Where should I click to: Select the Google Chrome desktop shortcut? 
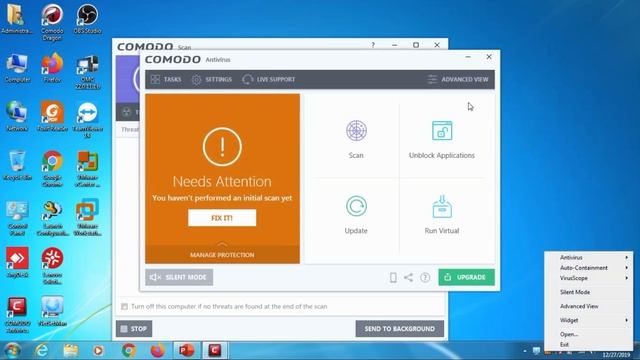click(52, 169)
